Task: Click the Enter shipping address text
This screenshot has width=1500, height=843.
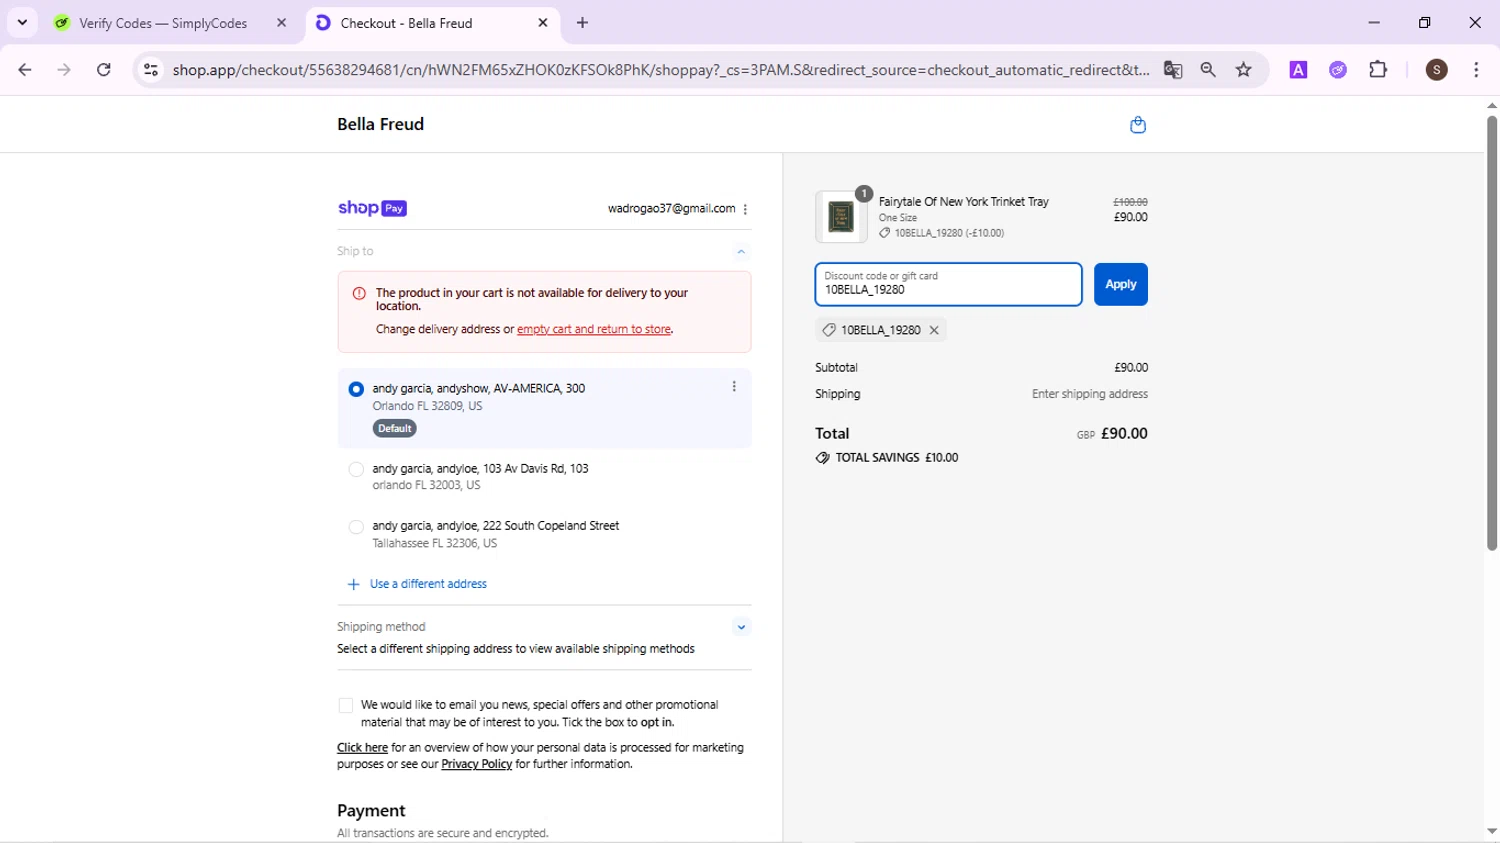Action: click(1090, 394)
